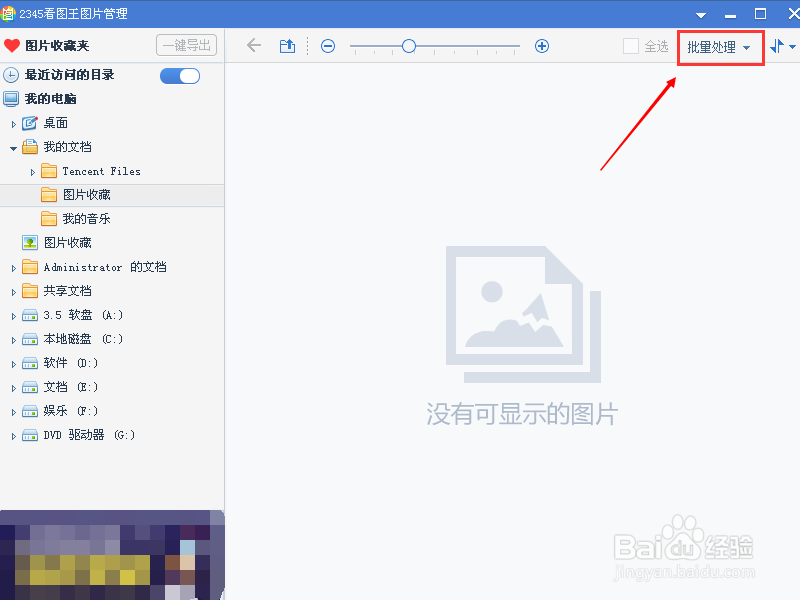Click the red heart favorites icon
Image resolution: width=800 pixels, height=600 pixels.
tap(12, 46)
